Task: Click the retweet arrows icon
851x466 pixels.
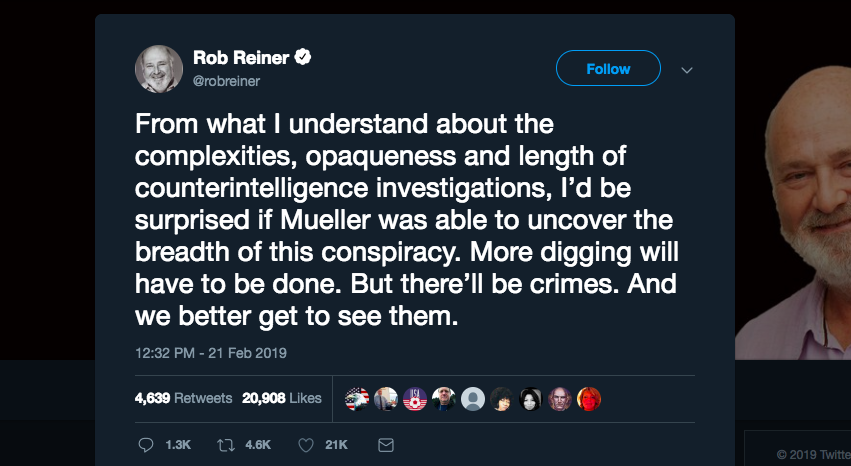Action: click(x=226, y=445)
